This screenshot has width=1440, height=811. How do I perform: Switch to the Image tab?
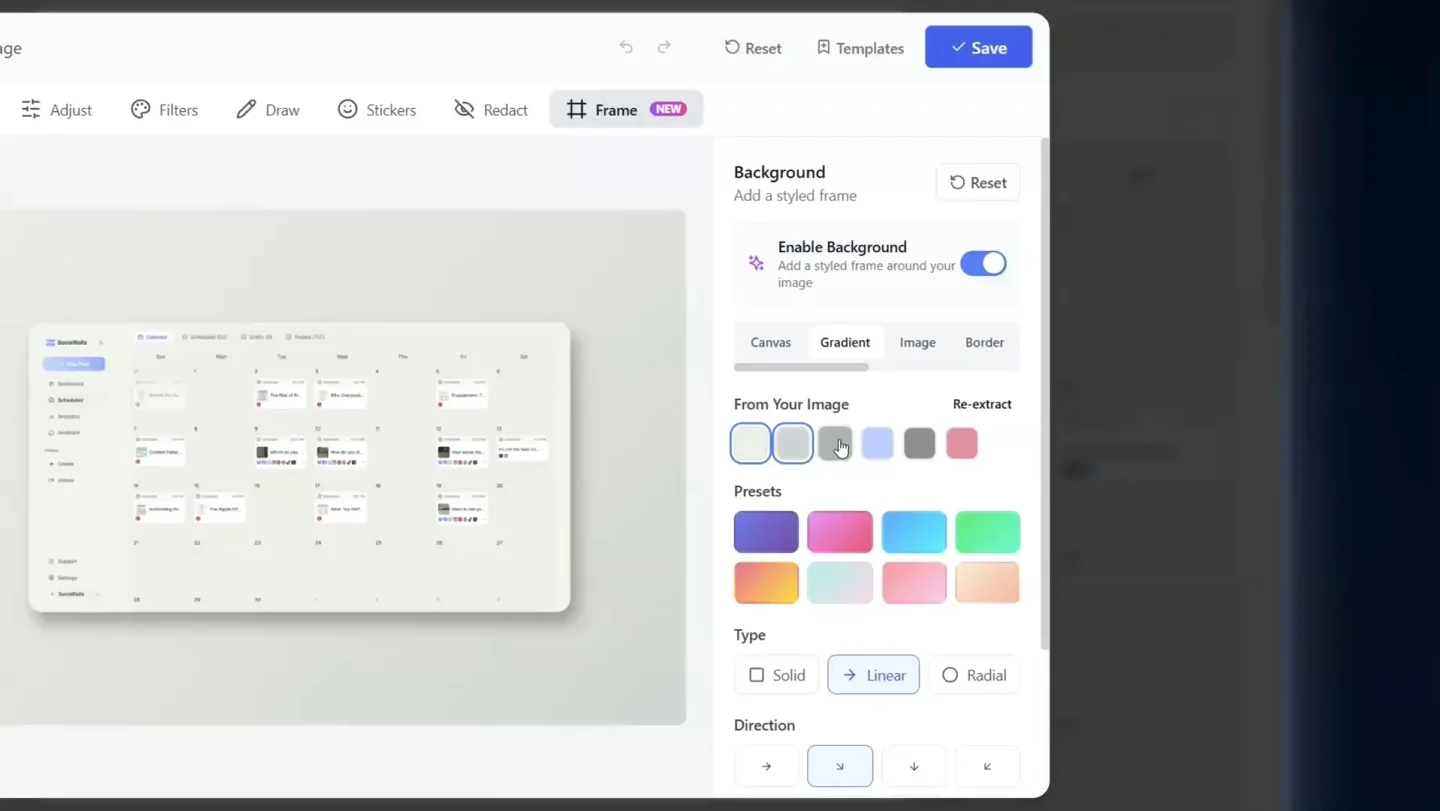917,342
